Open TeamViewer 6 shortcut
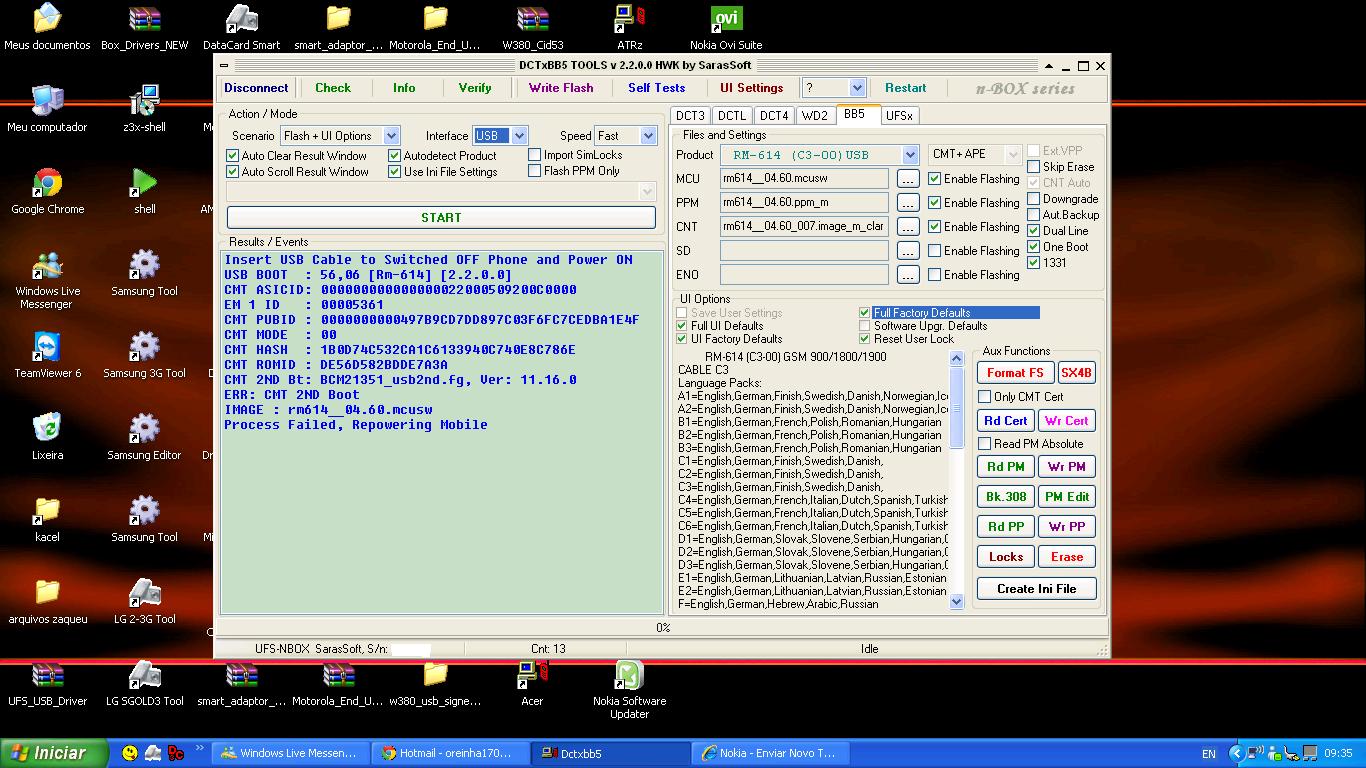The image size is (1366, 768). pyautogui.click(x=47, y=355)
